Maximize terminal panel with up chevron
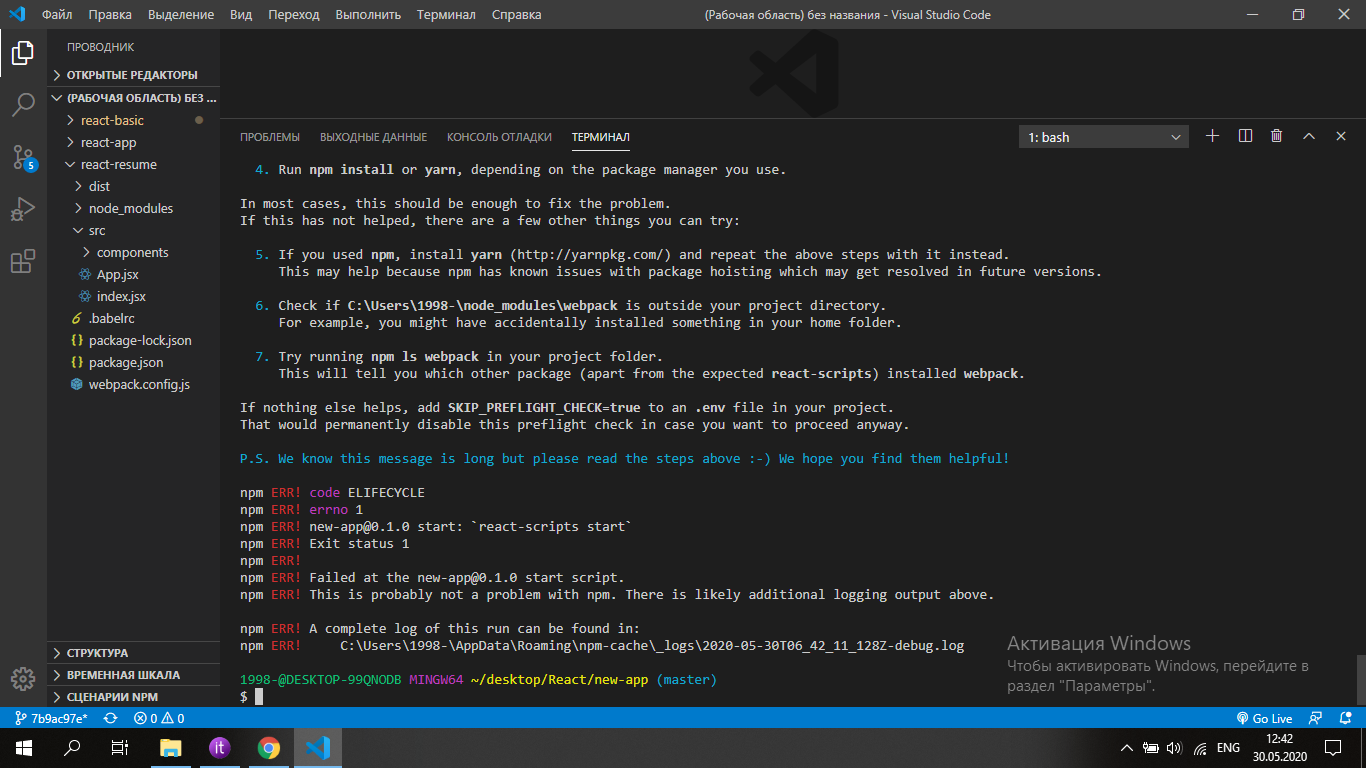 click(x=1309, y=136)
